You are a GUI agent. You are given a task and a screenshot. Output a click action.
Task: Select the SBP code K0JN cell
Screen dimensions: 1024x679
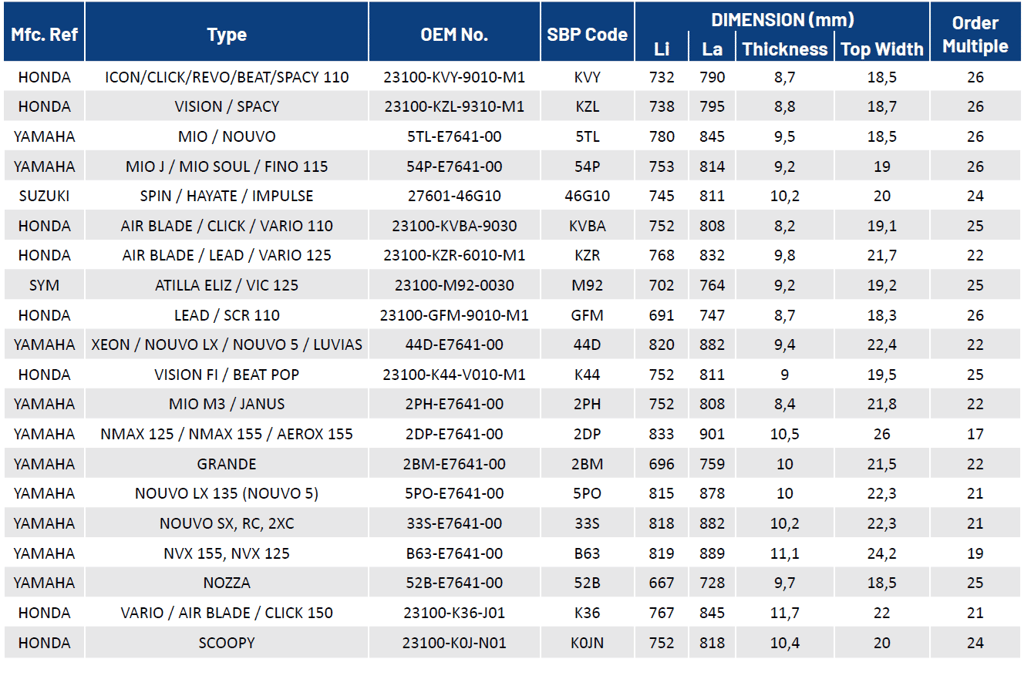click(x=587, y=642)
